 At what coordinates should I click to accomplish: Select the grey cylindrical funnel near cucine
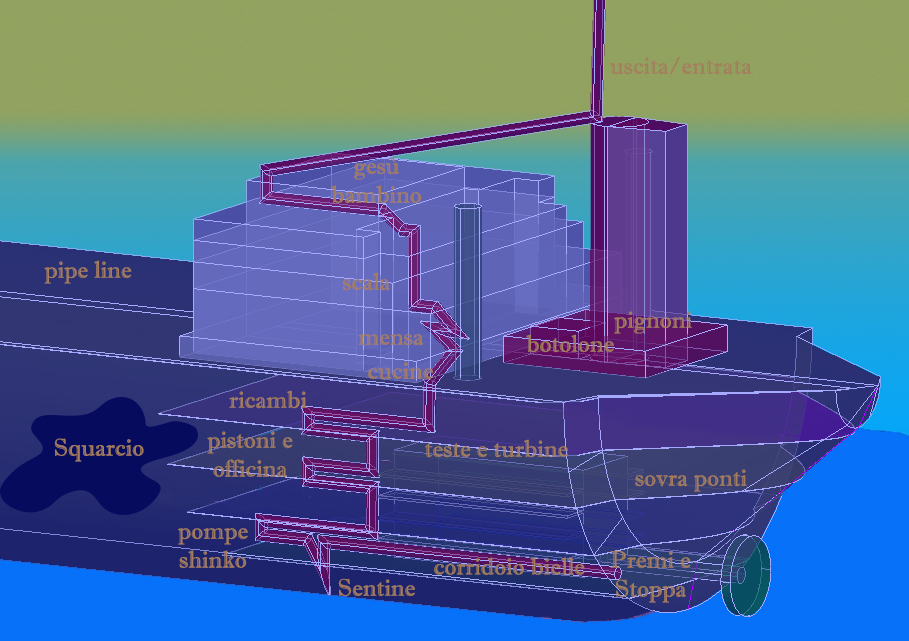(x=467, y=290)
